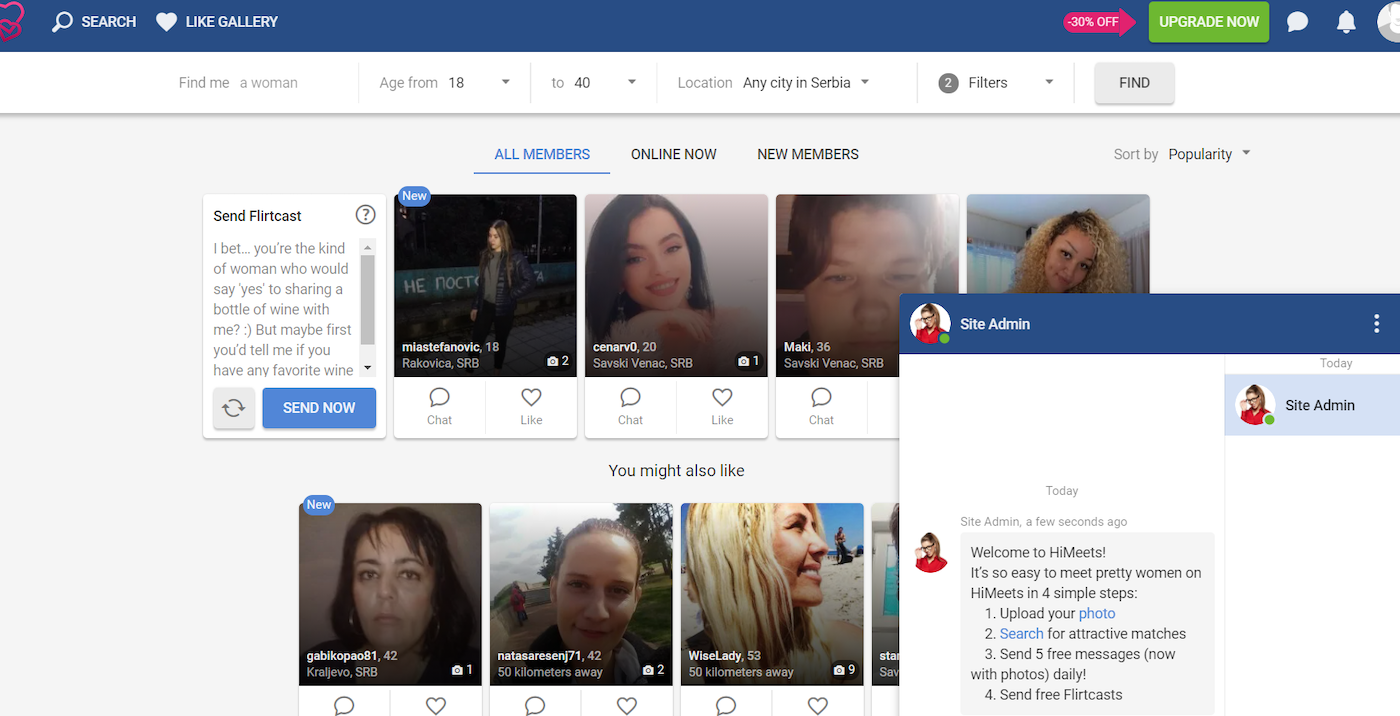Switch to the Online Now tab
Viewport: 1400px width, 716px height.
click(674, 154)
